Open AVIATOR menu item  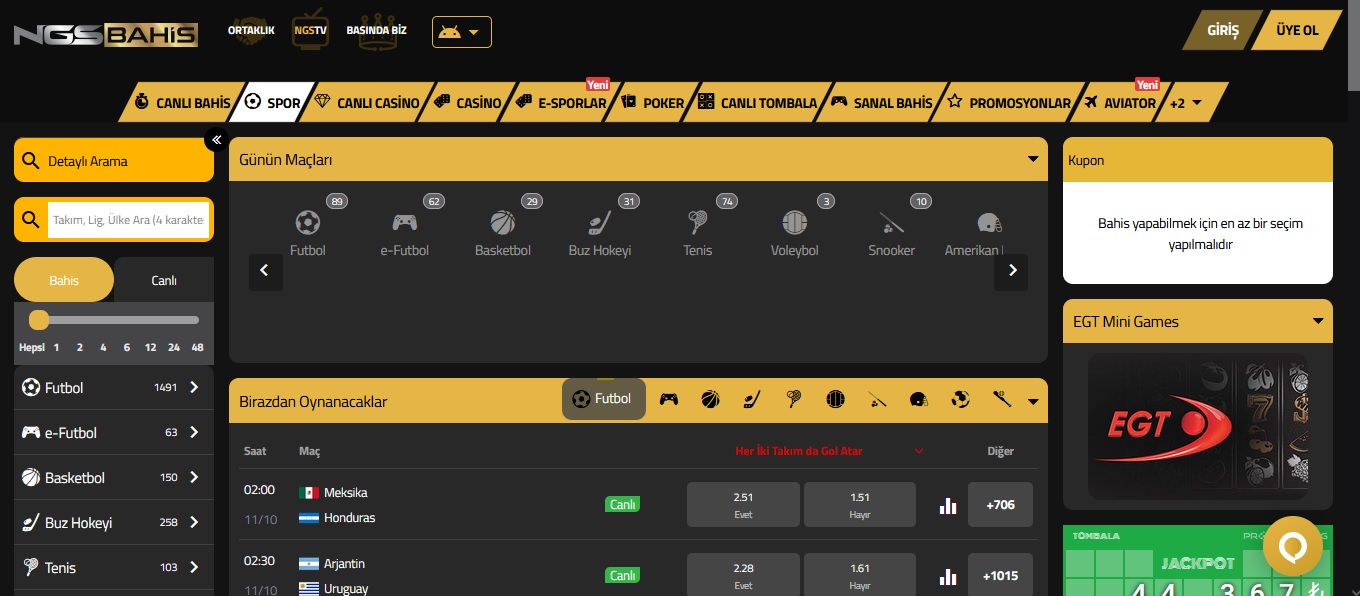pos(1118,102)
